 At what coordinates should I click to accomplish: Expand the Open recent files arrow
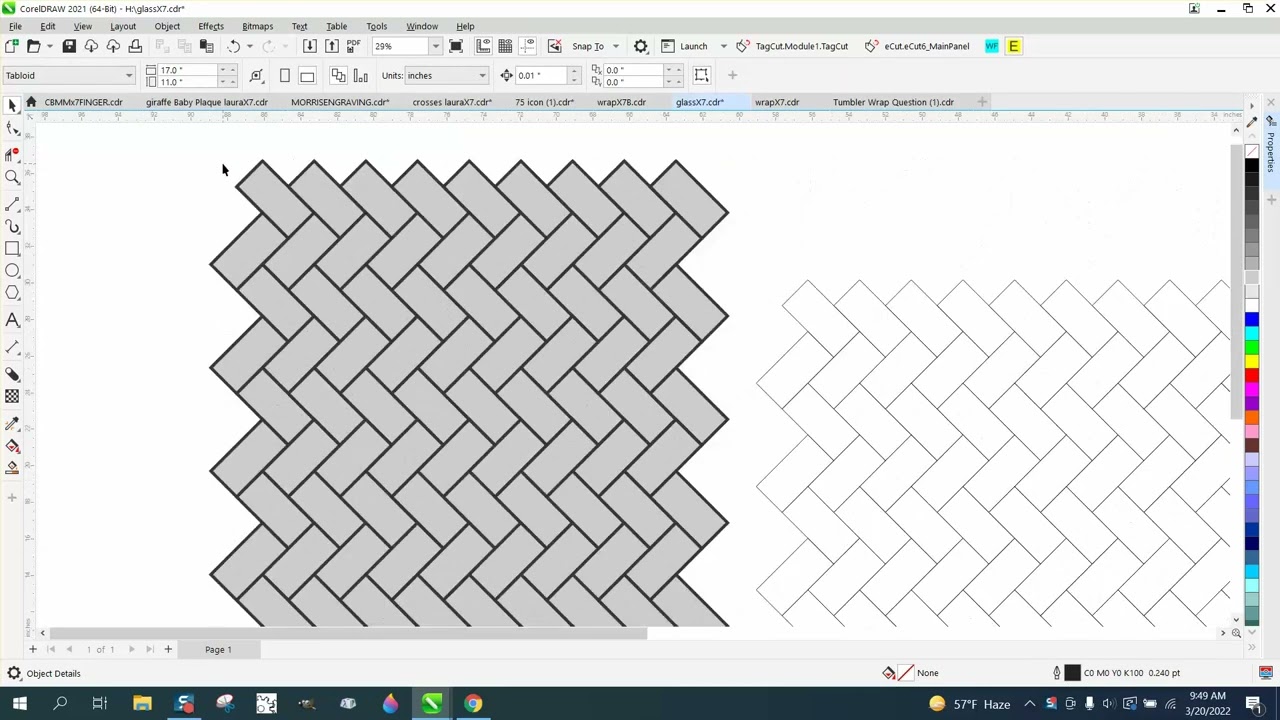(x=49, y=46)
